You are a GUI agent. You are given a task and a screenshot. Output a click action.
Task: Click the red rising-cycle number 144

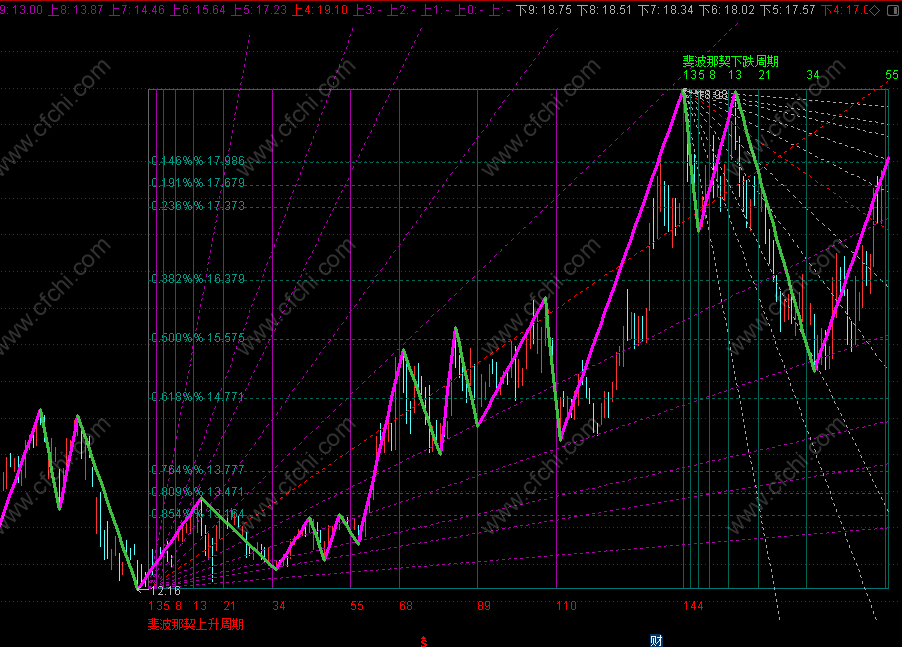(x=694, y=606)
